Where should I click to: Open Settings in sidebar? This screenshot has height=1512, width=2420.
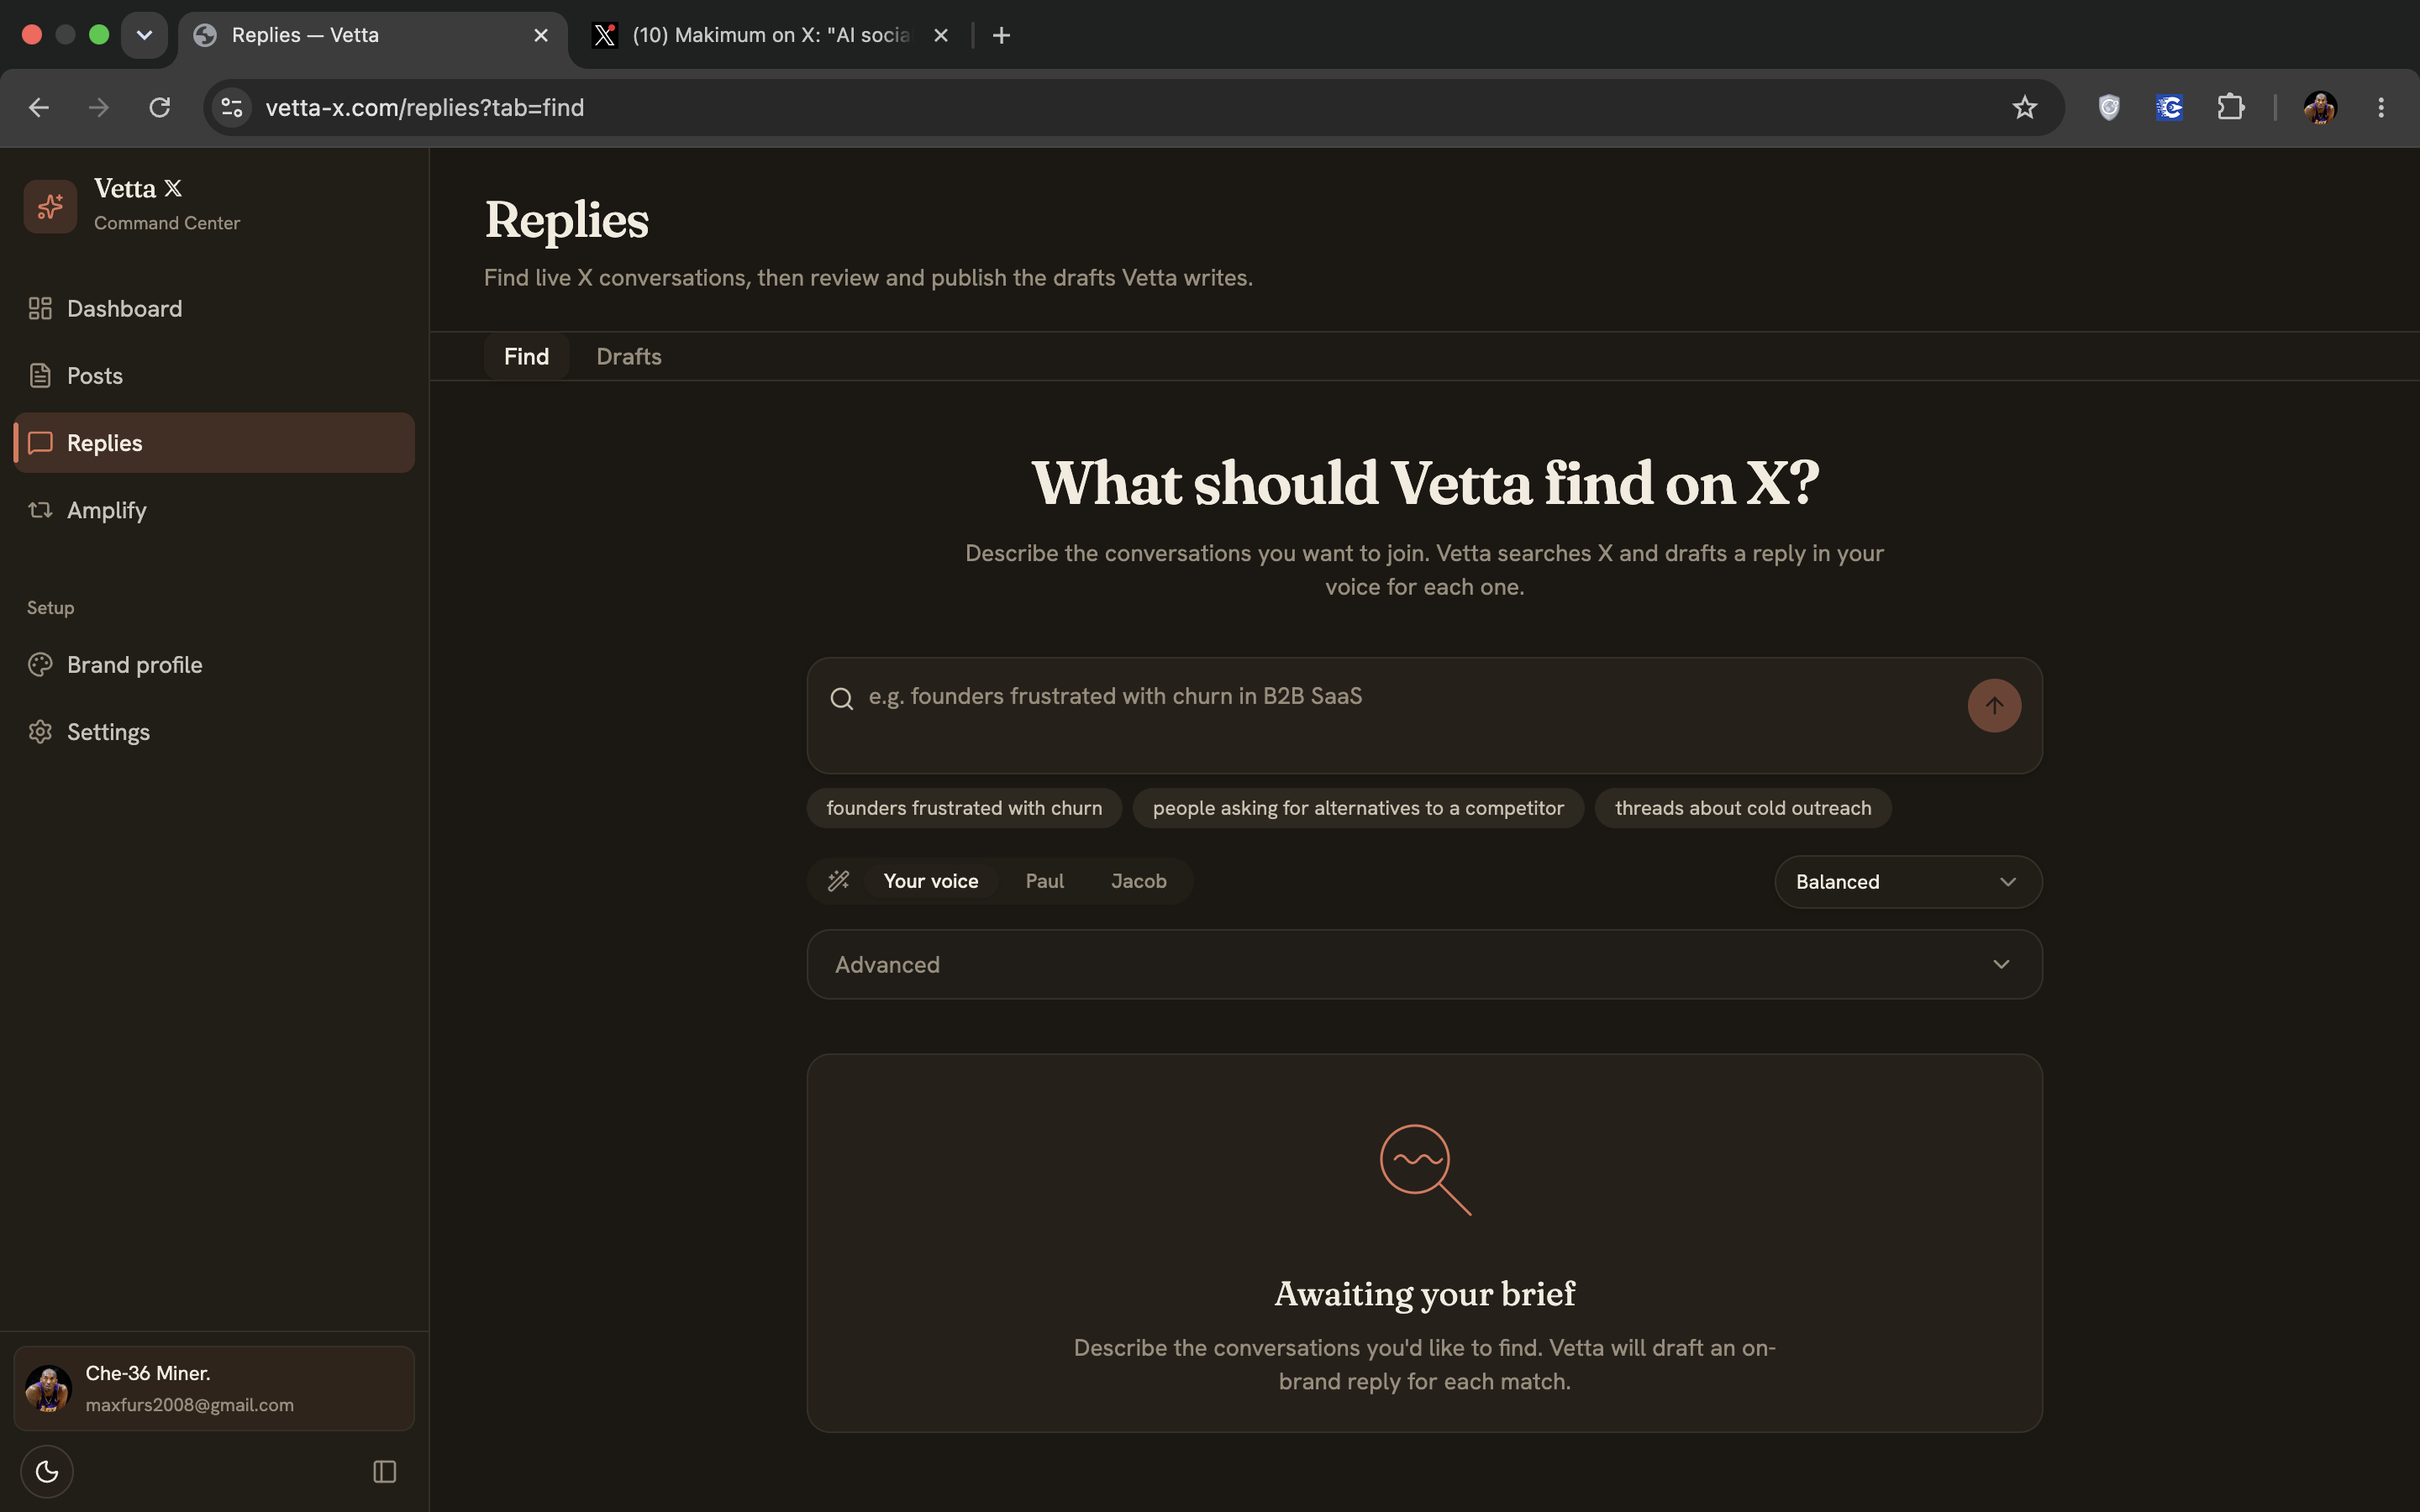click(214, 731)
